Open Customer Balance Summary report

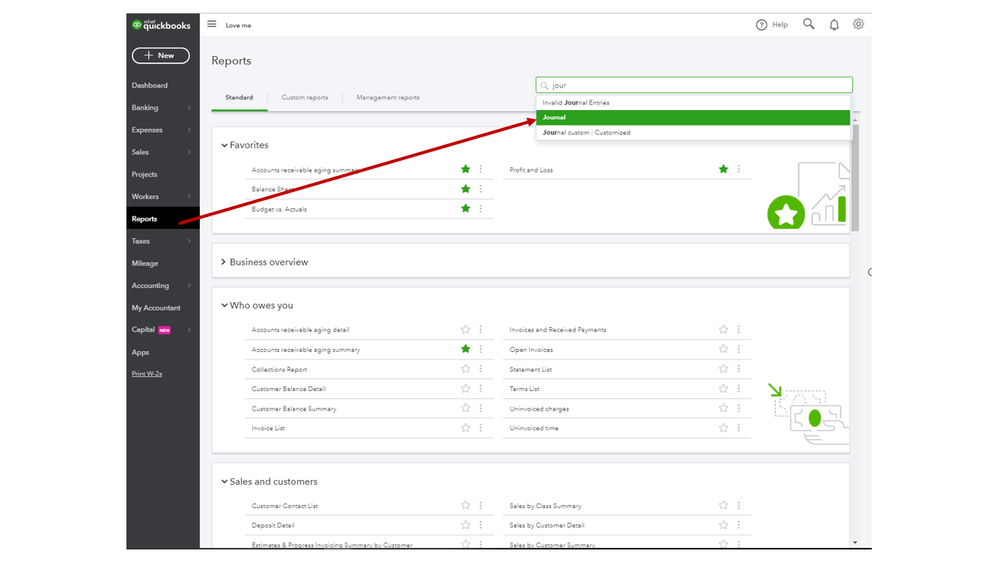[x=294, y=409]
